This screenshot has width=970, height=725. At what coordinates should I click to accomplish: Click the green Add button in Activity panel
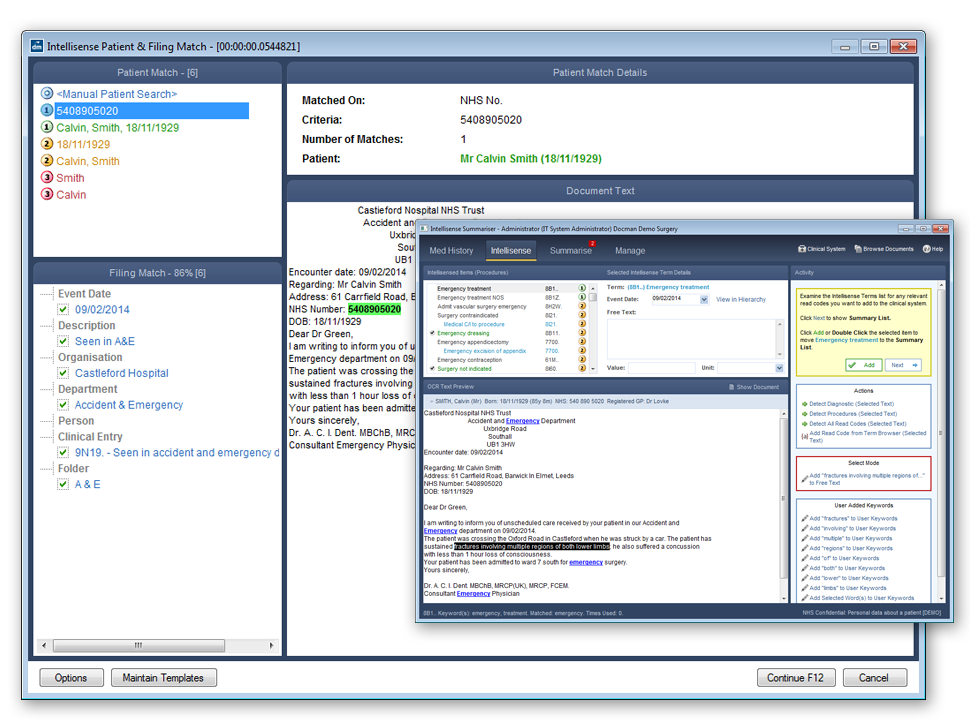[864, 365]
